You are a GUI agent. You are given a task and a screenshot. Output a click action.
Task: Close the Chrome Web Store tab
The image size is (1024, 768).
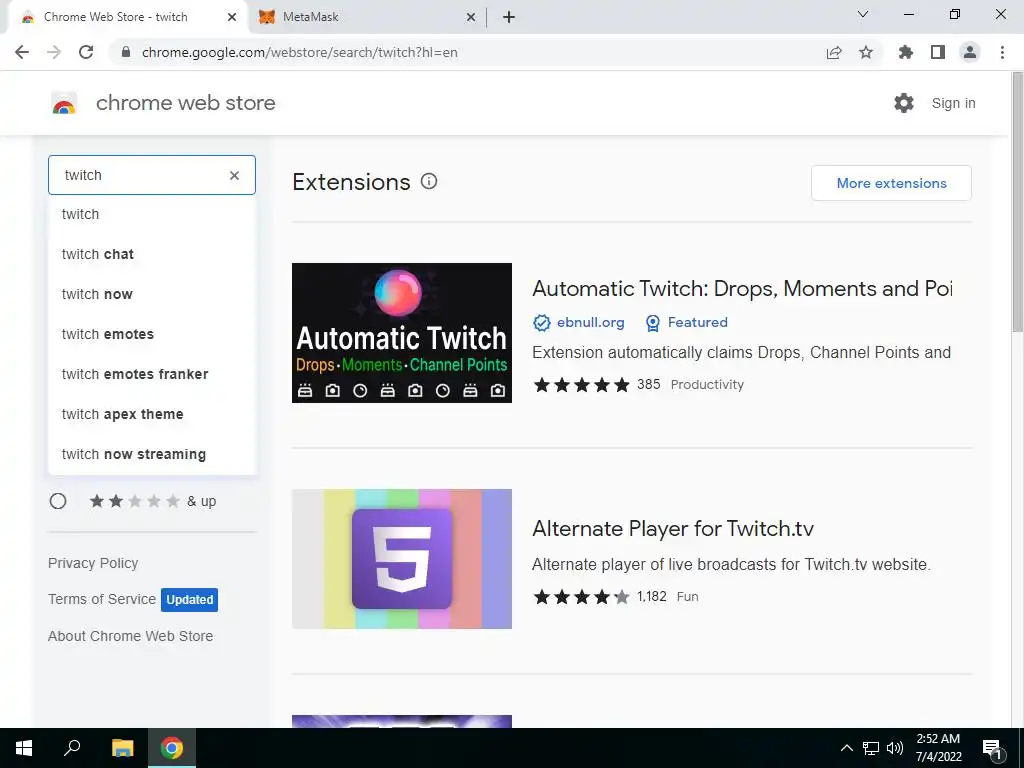point(232,17)
